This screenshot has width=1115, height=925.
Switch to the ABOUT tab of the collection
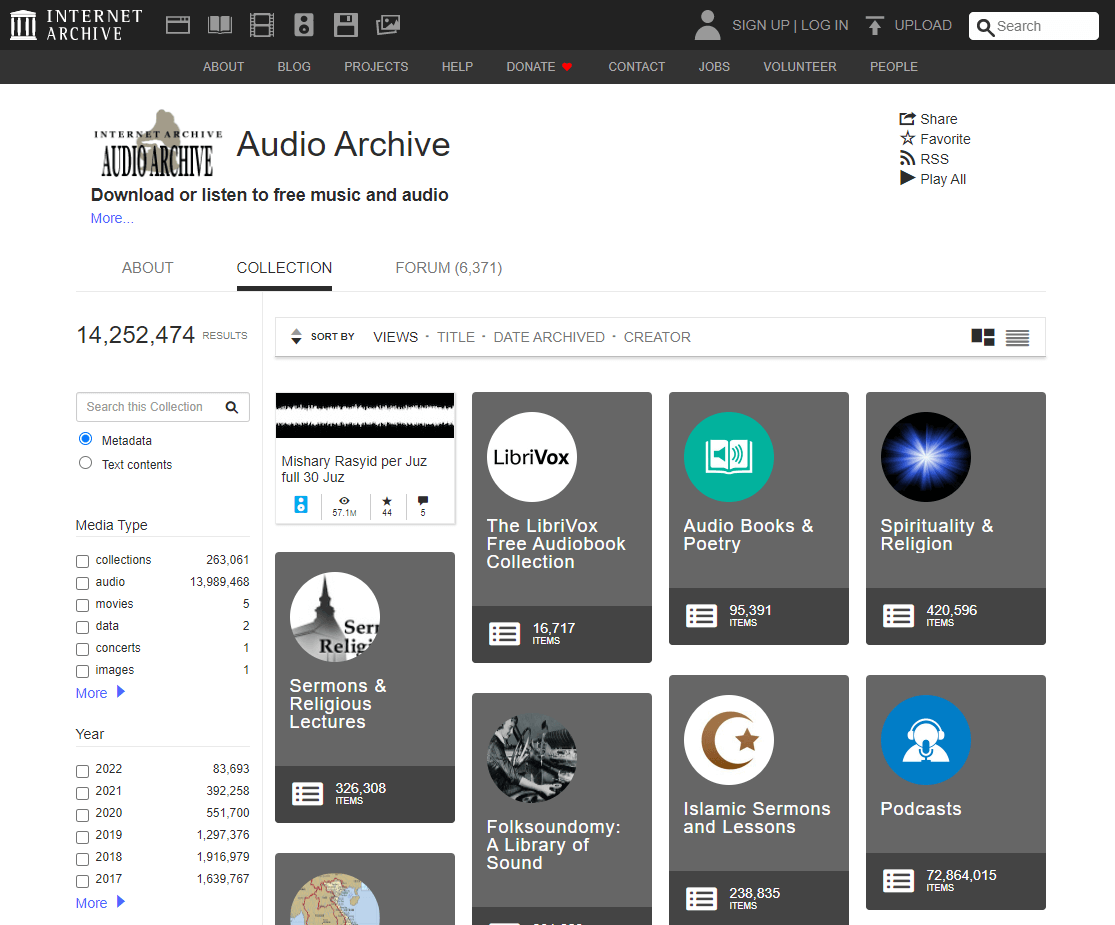147,268
